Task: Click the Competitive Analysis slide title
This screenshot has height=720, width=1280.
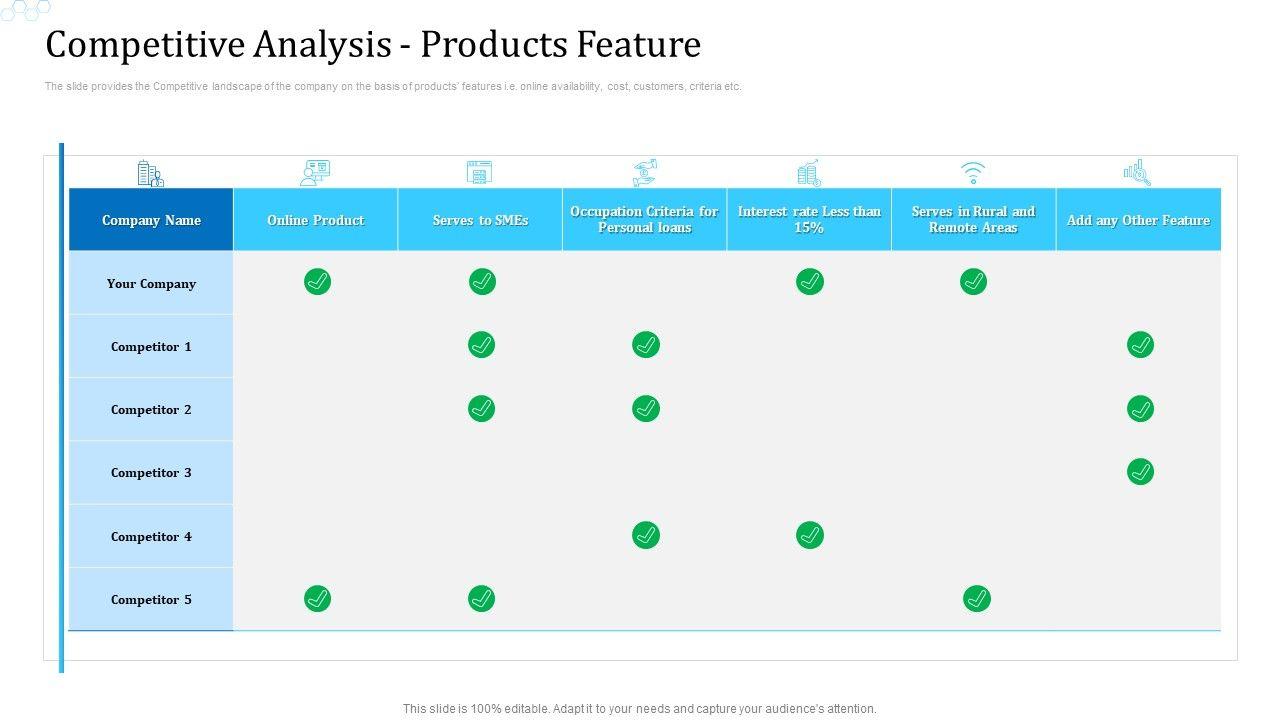Action: 373,45
